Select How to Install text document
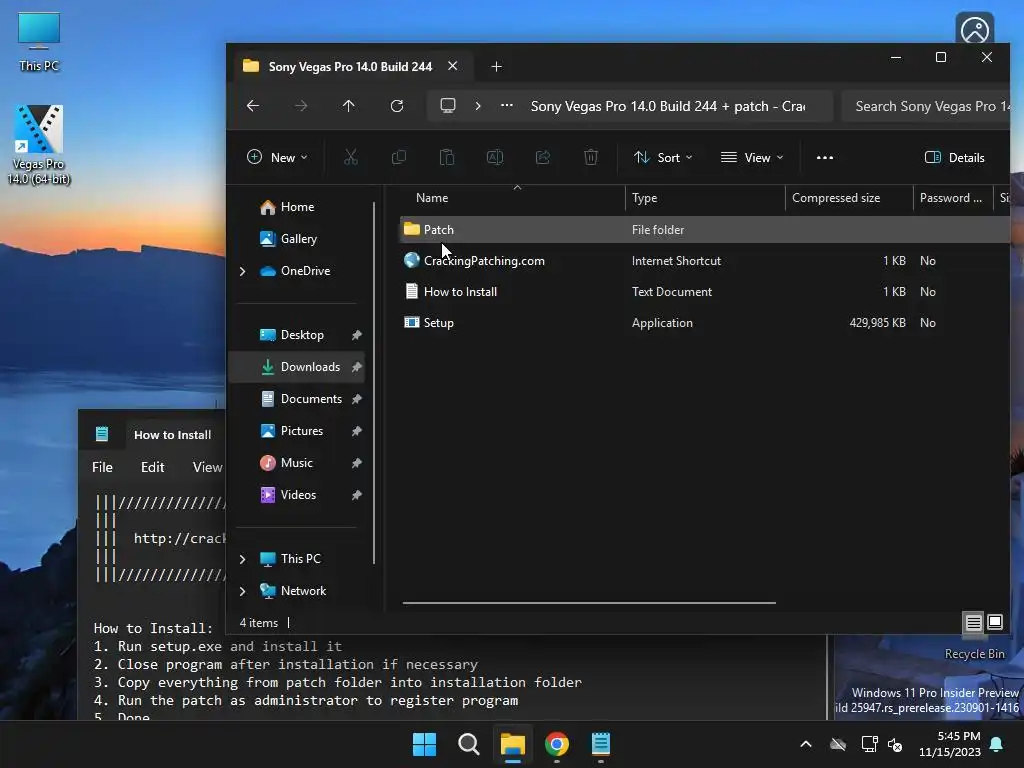 point(460,292)
